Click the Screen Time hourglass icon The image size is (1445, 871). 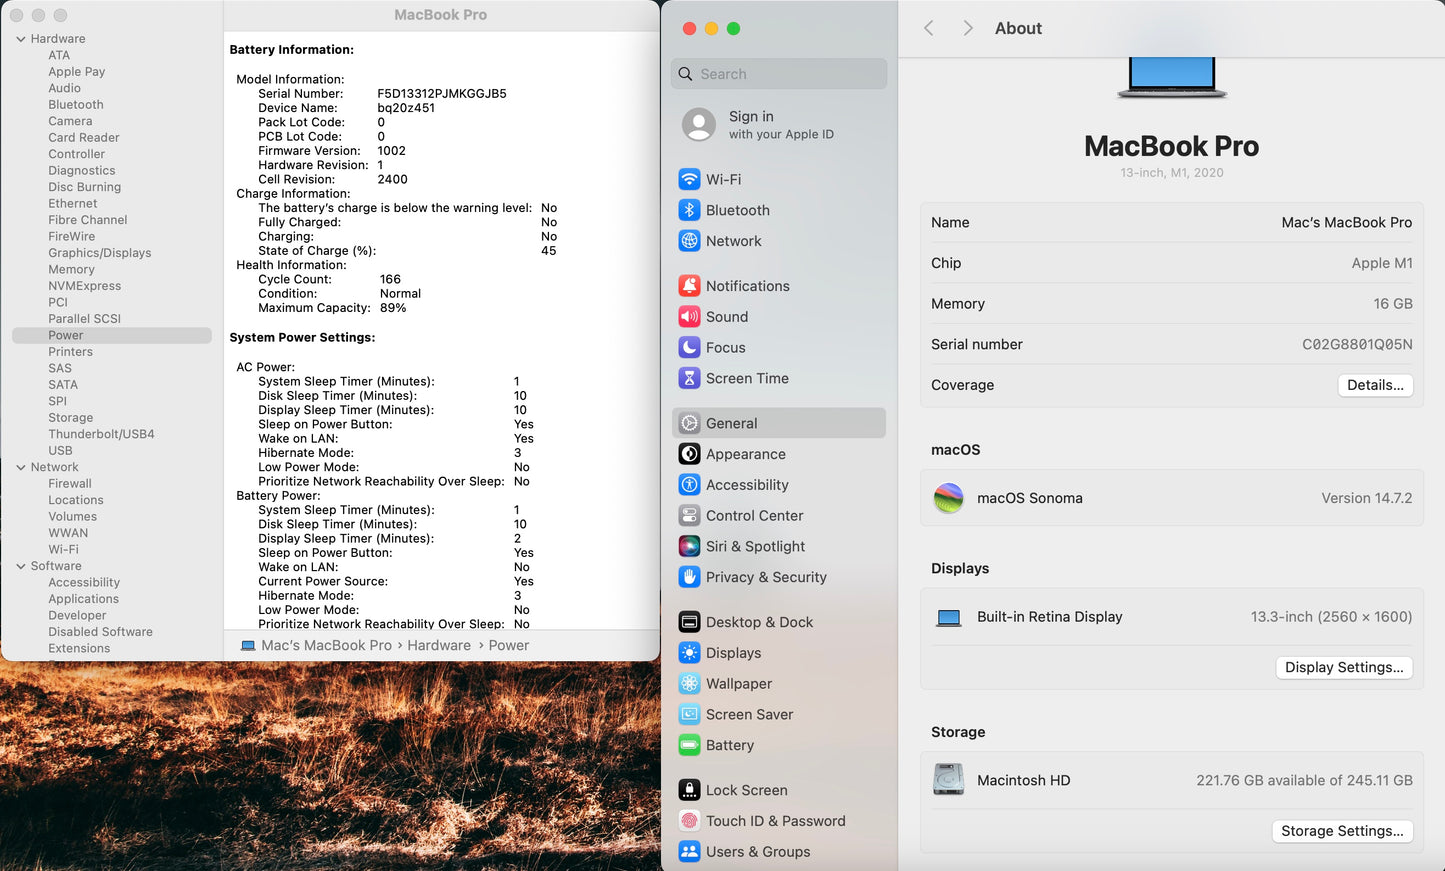689,378
